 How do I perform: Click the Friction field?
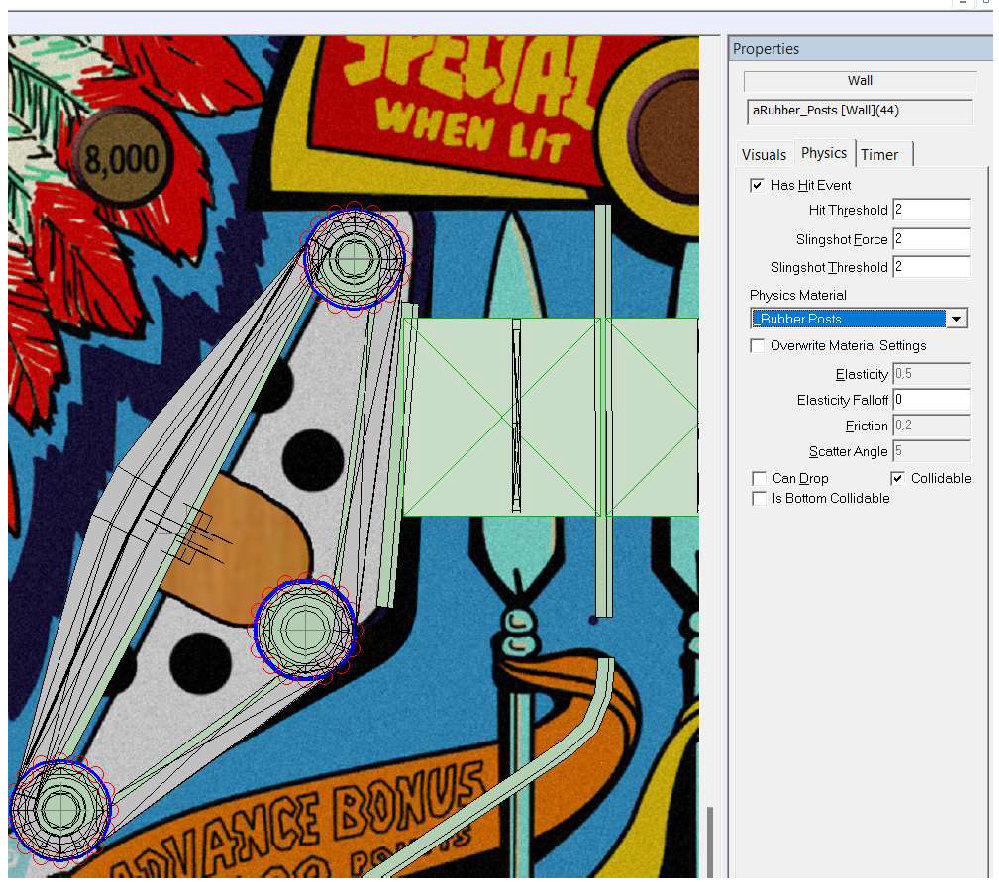pos(931,425)
